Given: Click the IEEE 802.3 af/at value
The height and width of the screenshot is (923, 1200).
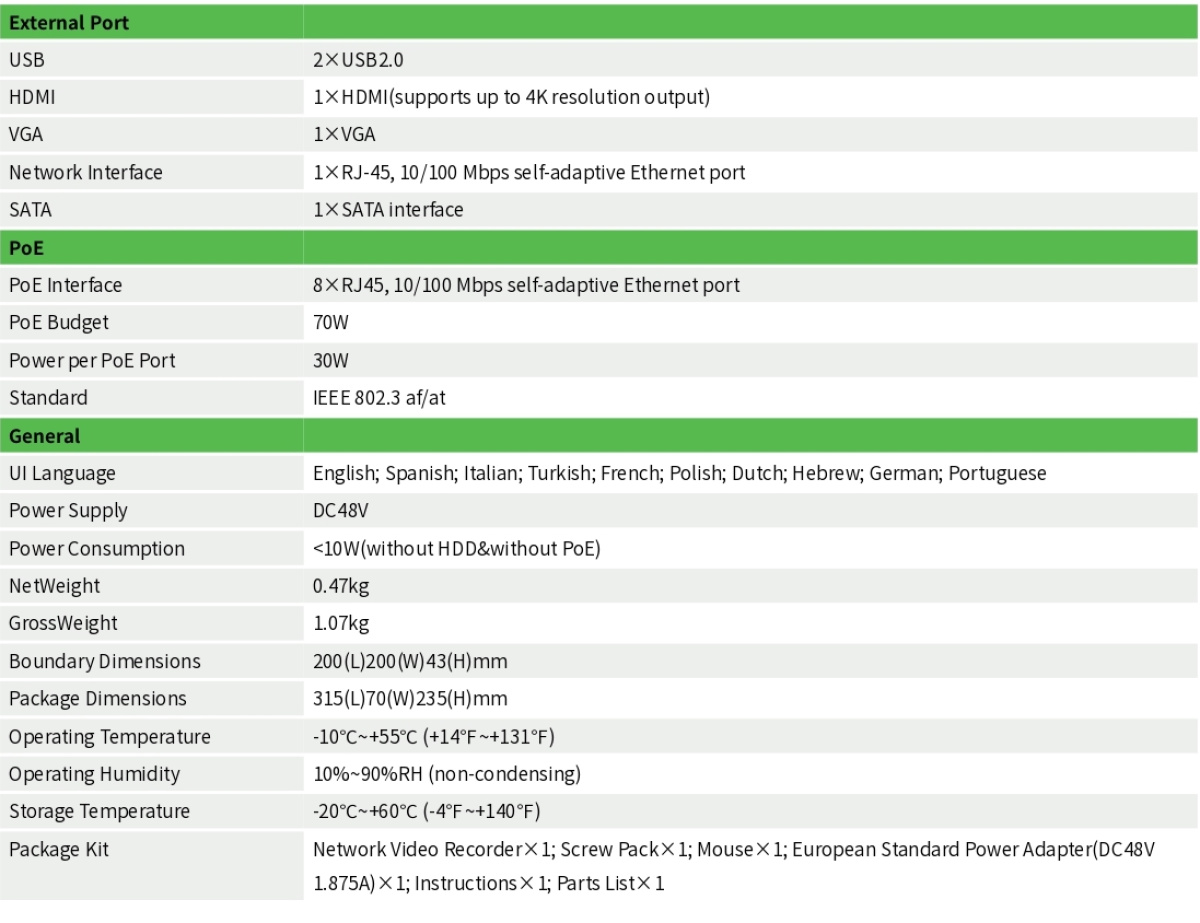Looking at the screenshot, I should (x=379, y=397).
